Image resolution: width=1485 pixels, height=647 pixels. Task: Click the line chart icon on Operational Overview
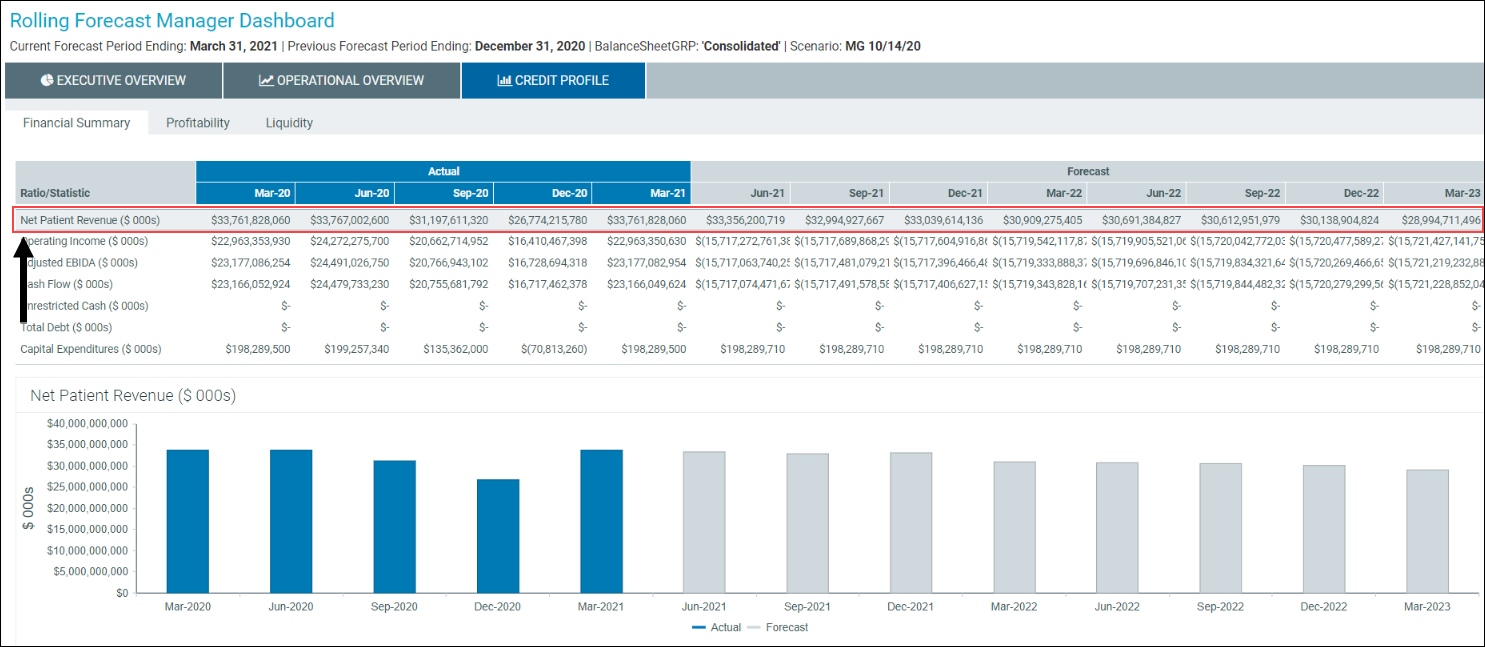pyautogui.click(x=266, y=81)
